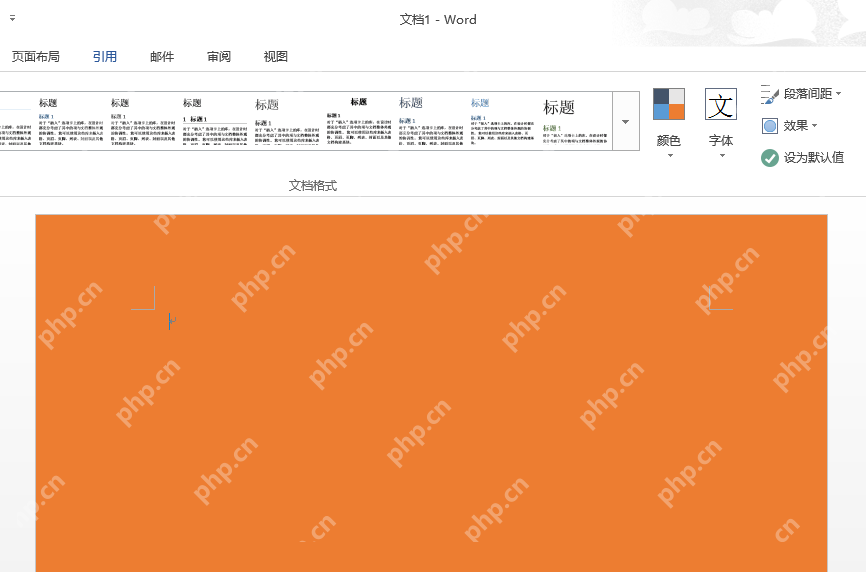Expand the style gallery more arrow
The height and width of the screenshot is (572, 866).
(626, 121)
